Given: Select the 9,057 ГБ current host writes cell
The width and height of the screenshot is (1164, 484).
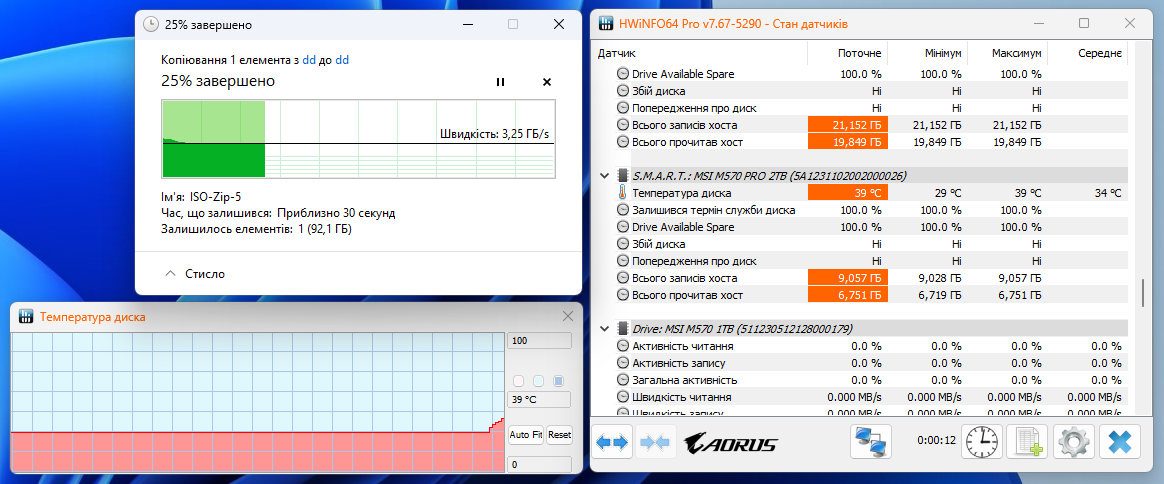Looking at the screenshot, I should click(x=847, y=278).
